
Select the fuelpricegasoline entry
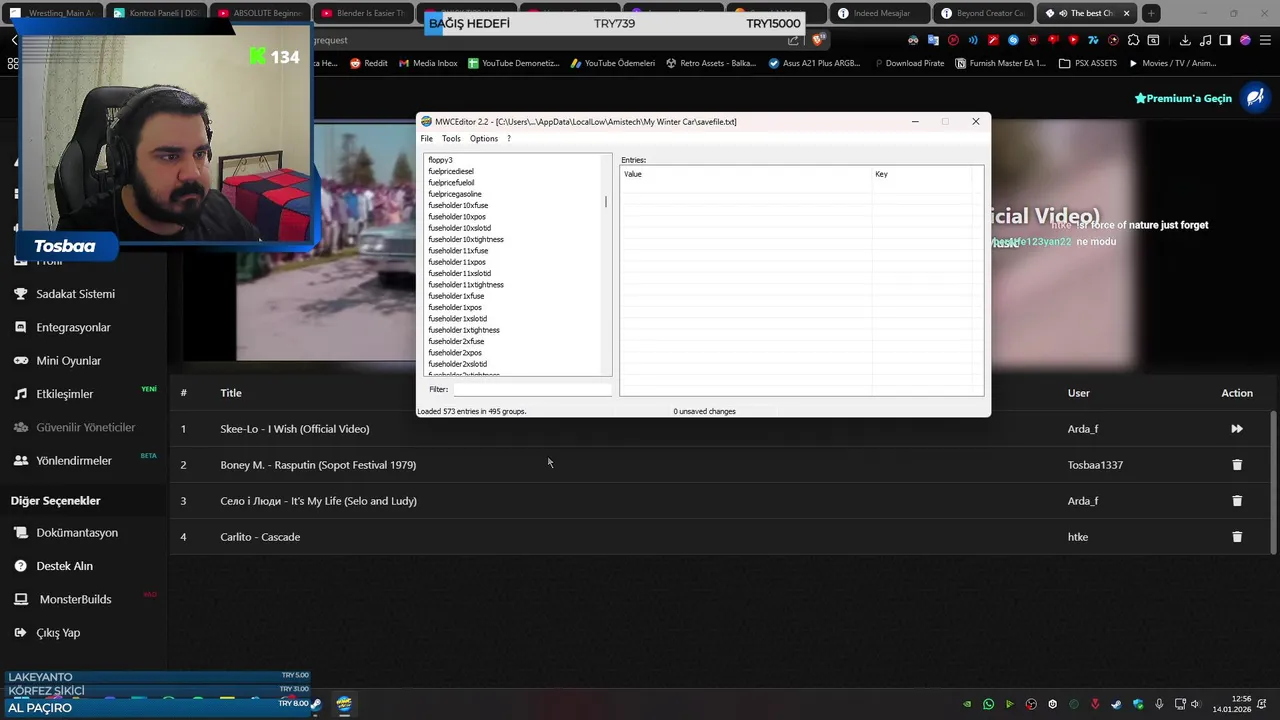click(455, 194)
